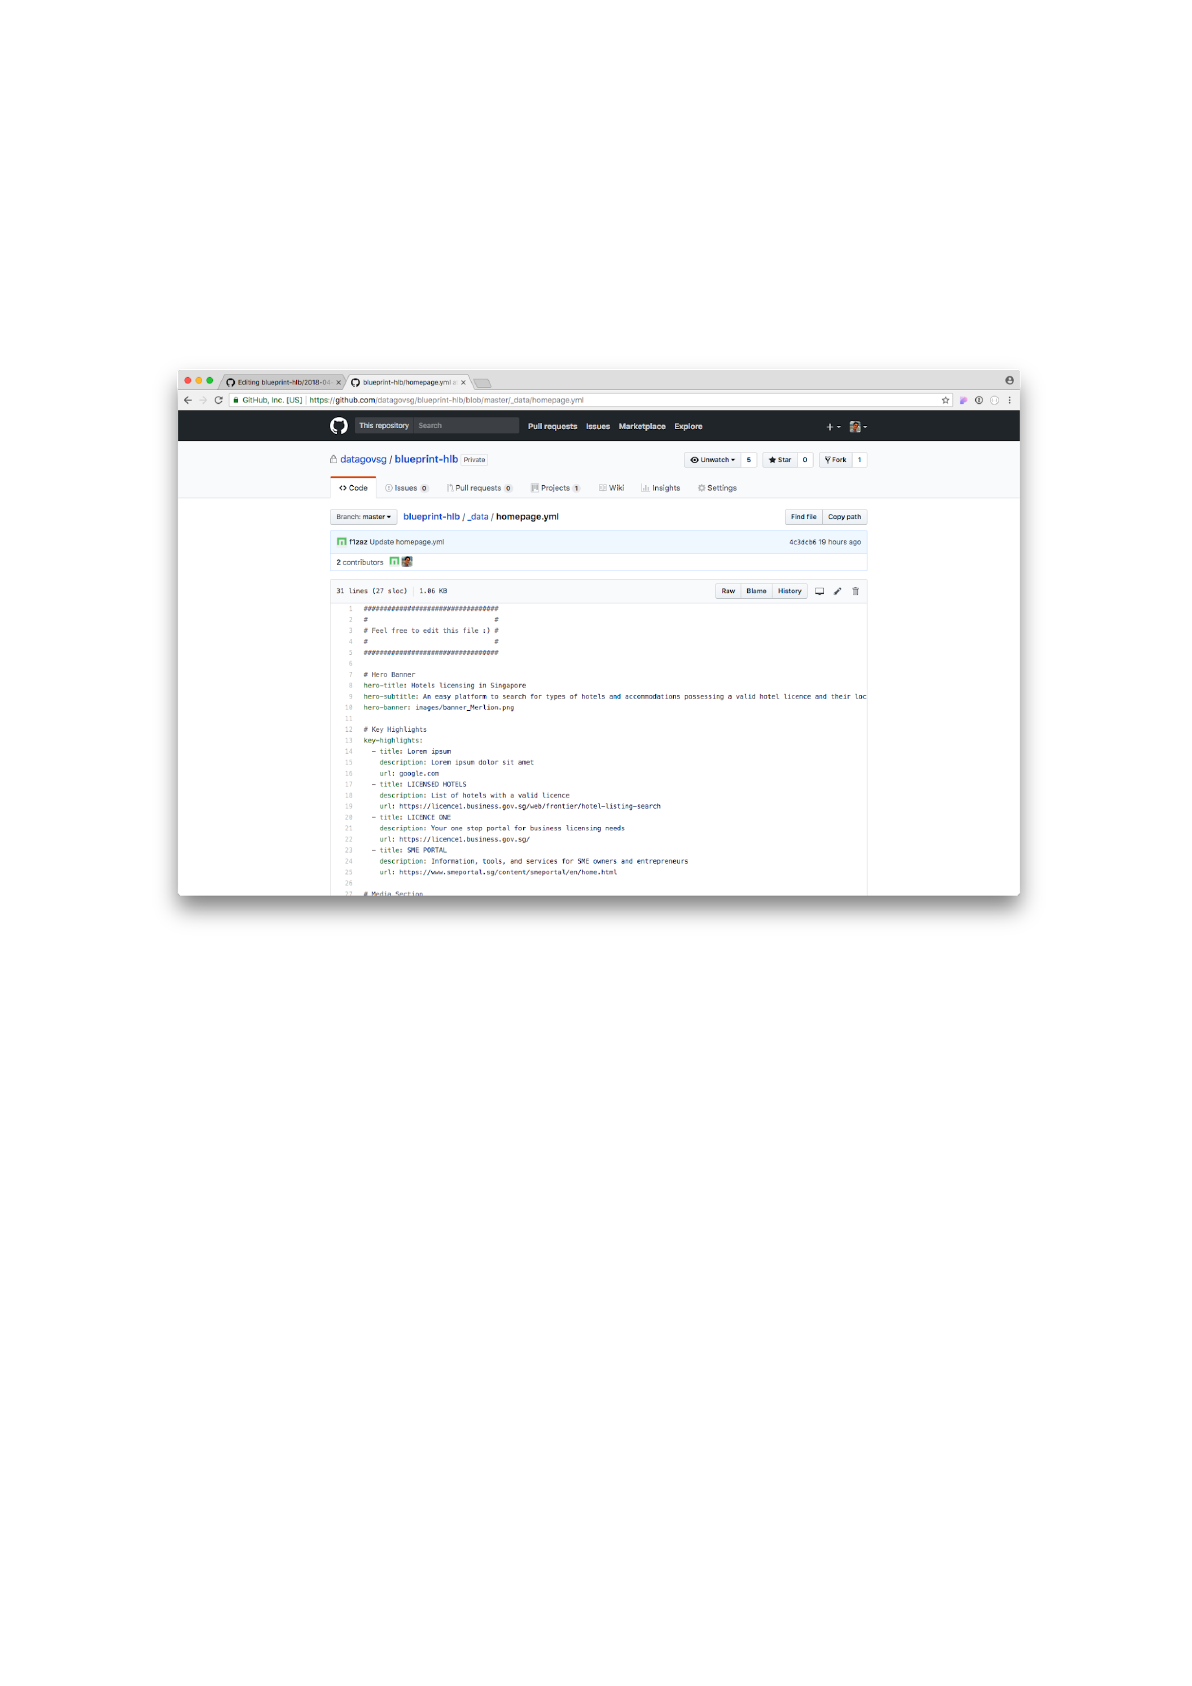Screen dimensions: 1192x1686
Task: View the watchers count 5
Action: 749,460
